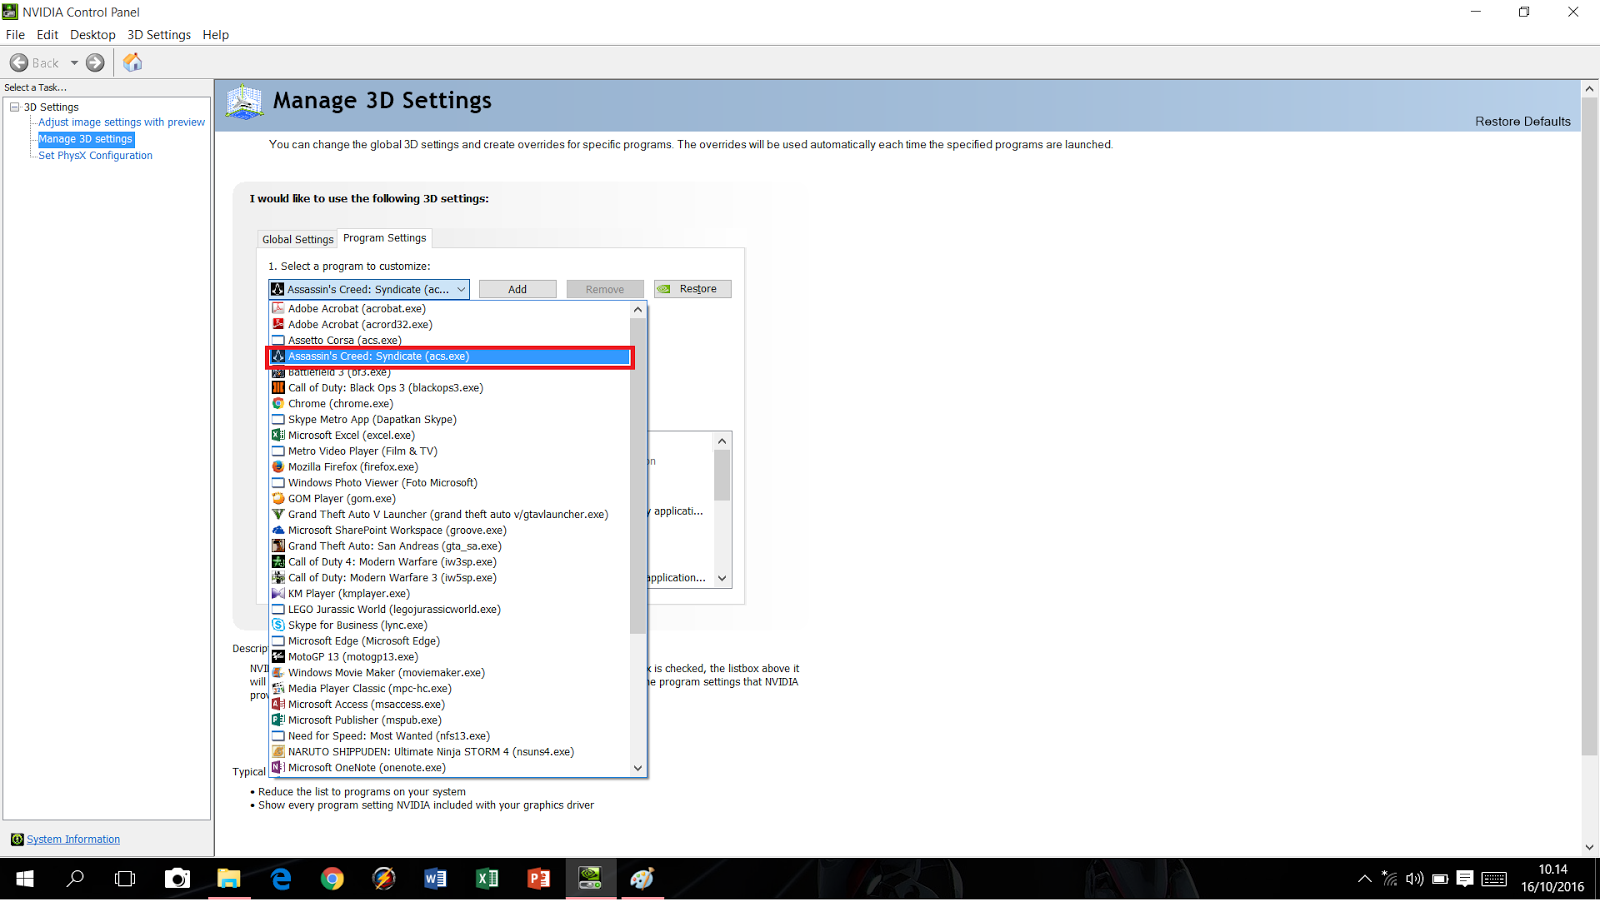This screenshot has width=1600, height=902.
Task: Open Action Center notifications icon
Action: (x=1465, y=879)
